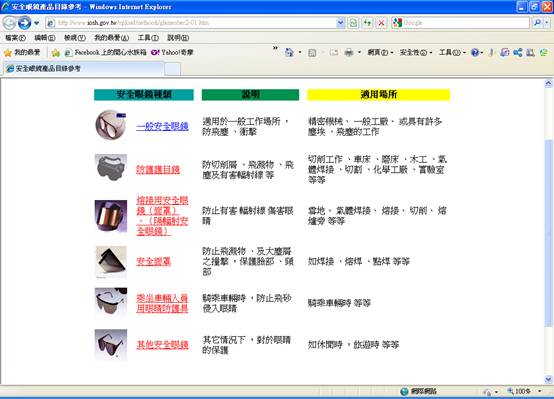554x399 pixels.
Task: Open the 編輯(E) menu
Action: point(45,38)
